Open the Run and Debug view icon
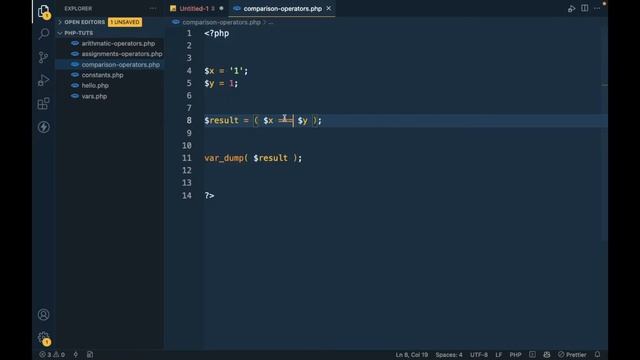This screenshot has height=360, width=640. coord(43,80)
